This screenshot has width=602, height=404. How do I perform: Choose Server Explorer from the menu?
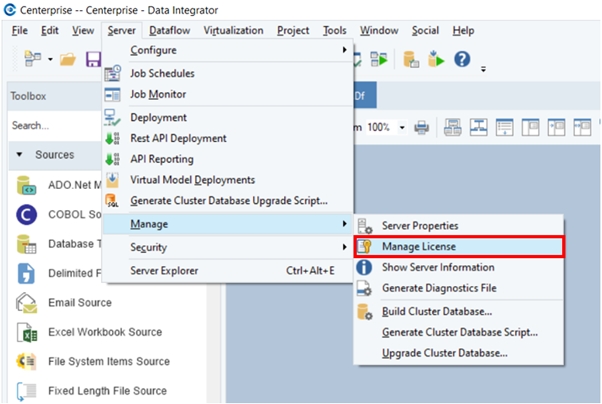tap(164, 271)
